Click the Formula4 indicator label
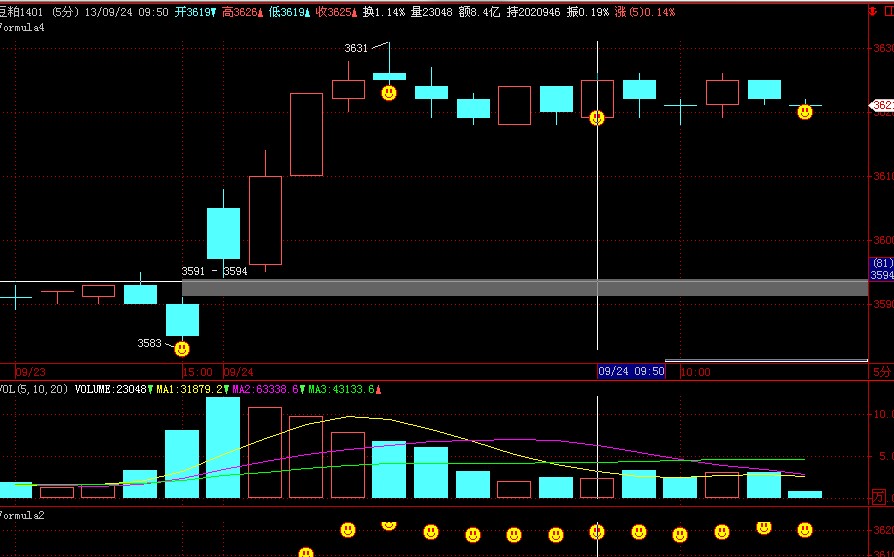This screenshot has width=894, height=557. click(x=22, y=27)
